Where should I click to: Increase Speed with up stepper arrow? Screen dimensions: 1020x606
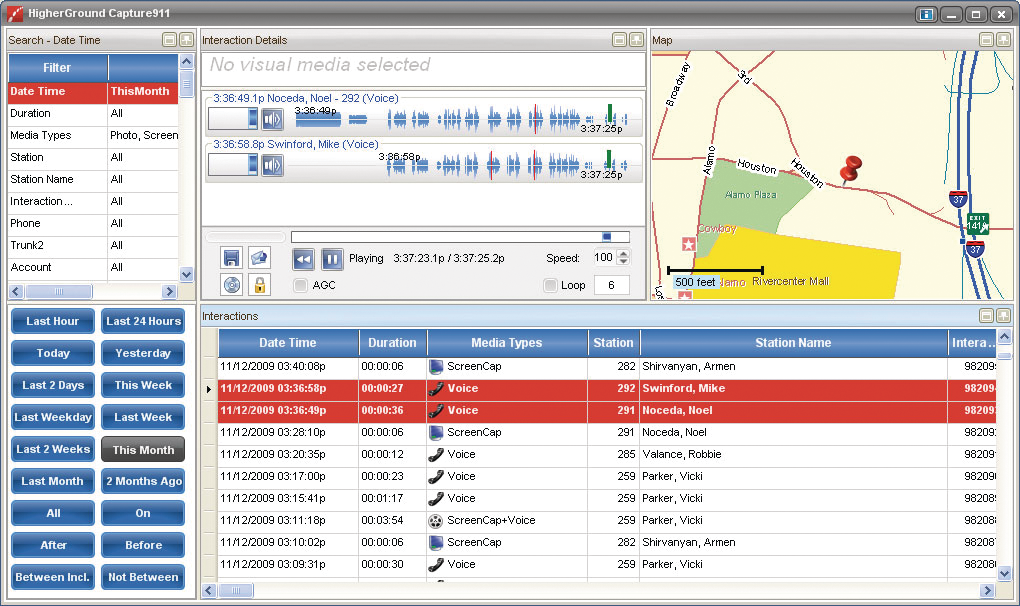coord(624,253)
